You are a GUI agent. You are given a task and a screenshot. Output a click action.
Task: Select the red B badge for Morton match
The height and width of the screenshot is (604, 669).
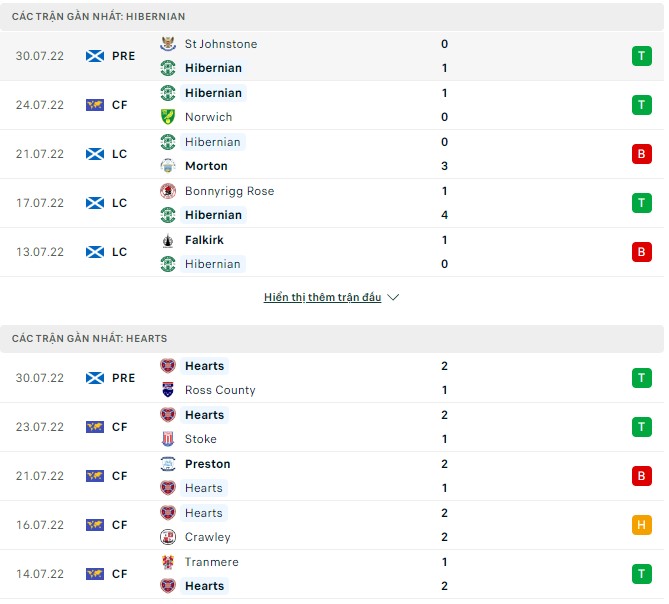pos(641,154)
